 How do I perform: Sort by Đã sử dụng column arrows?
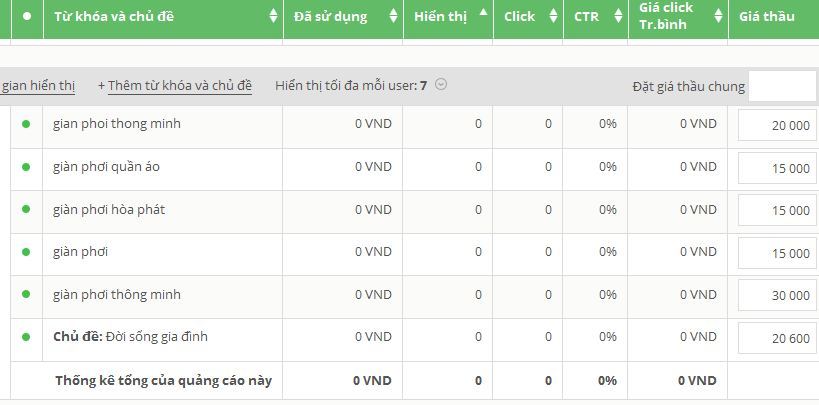coord(393,16)
